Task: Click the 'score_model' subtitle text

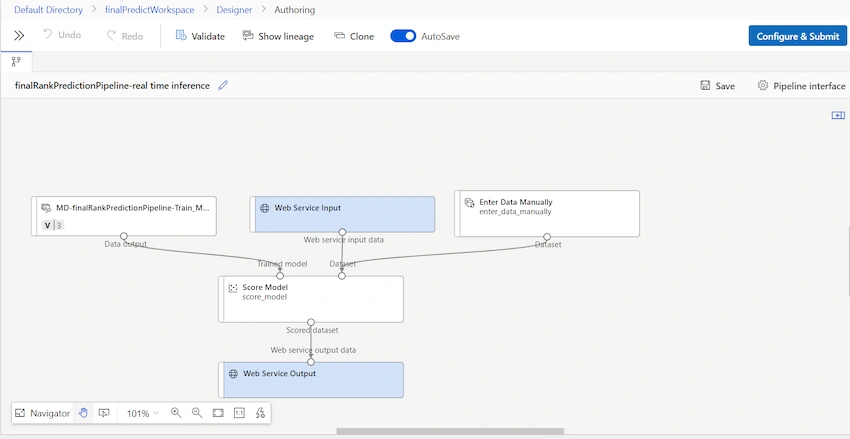Action: (265, 297)
